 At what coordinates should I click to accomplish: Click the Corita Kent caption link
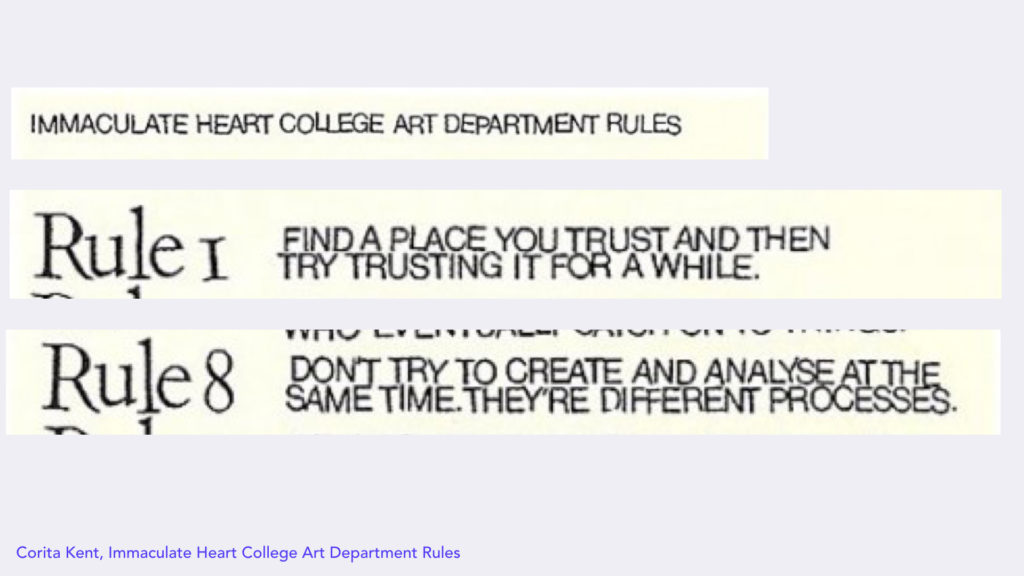pos(238,552)
